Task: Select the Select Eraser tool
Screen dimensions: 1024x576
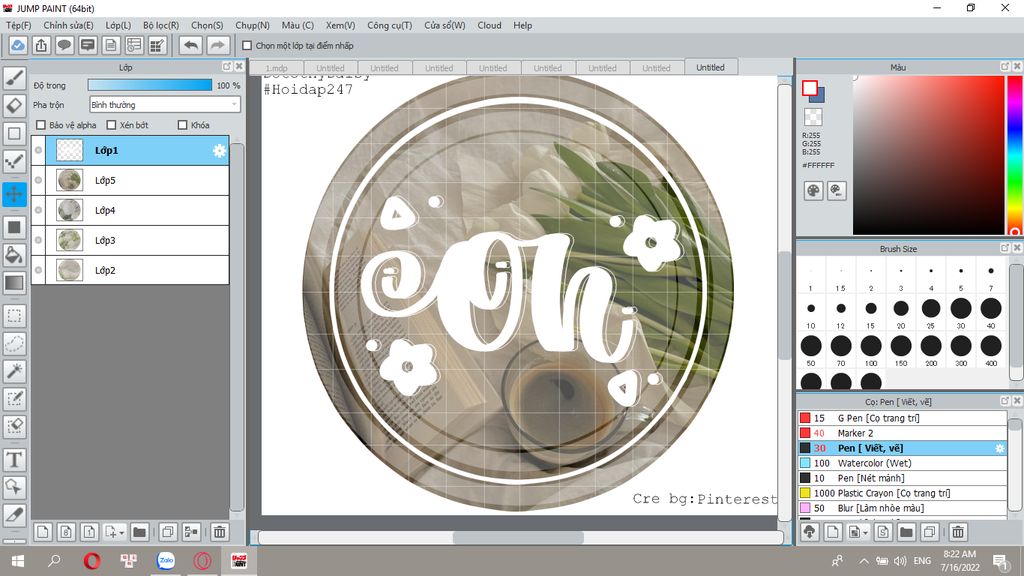Action: coord(14,426)
